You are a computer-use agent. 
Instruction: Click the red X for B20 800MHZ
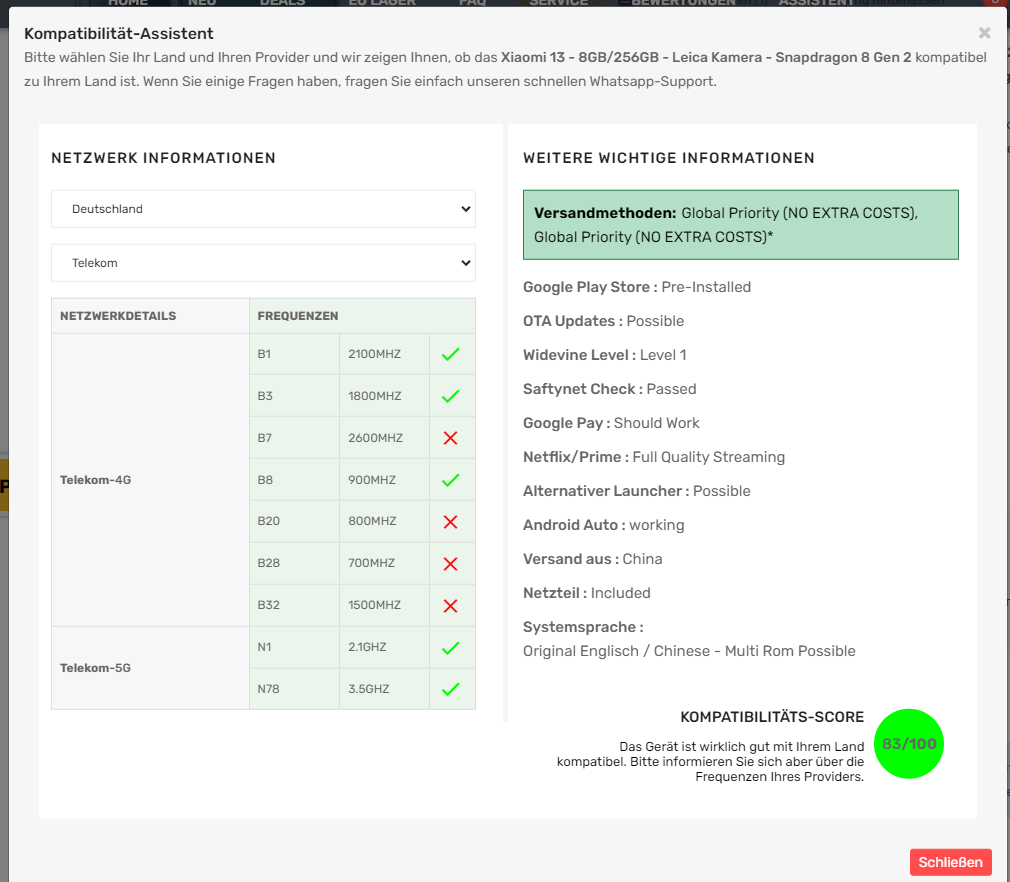tap(450, 522)
